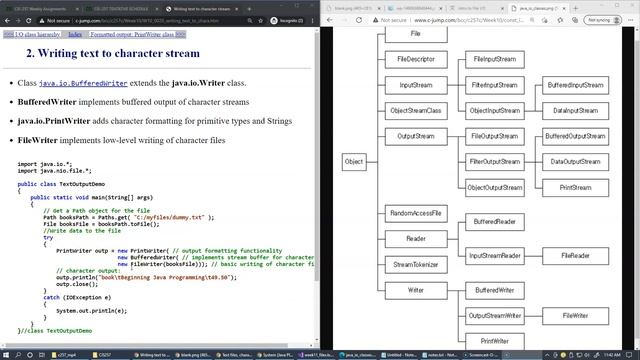The height and width of the screenshot is (360, 640).
Task: Click the Not secure warning in Chrome
Action: point(55,20)
